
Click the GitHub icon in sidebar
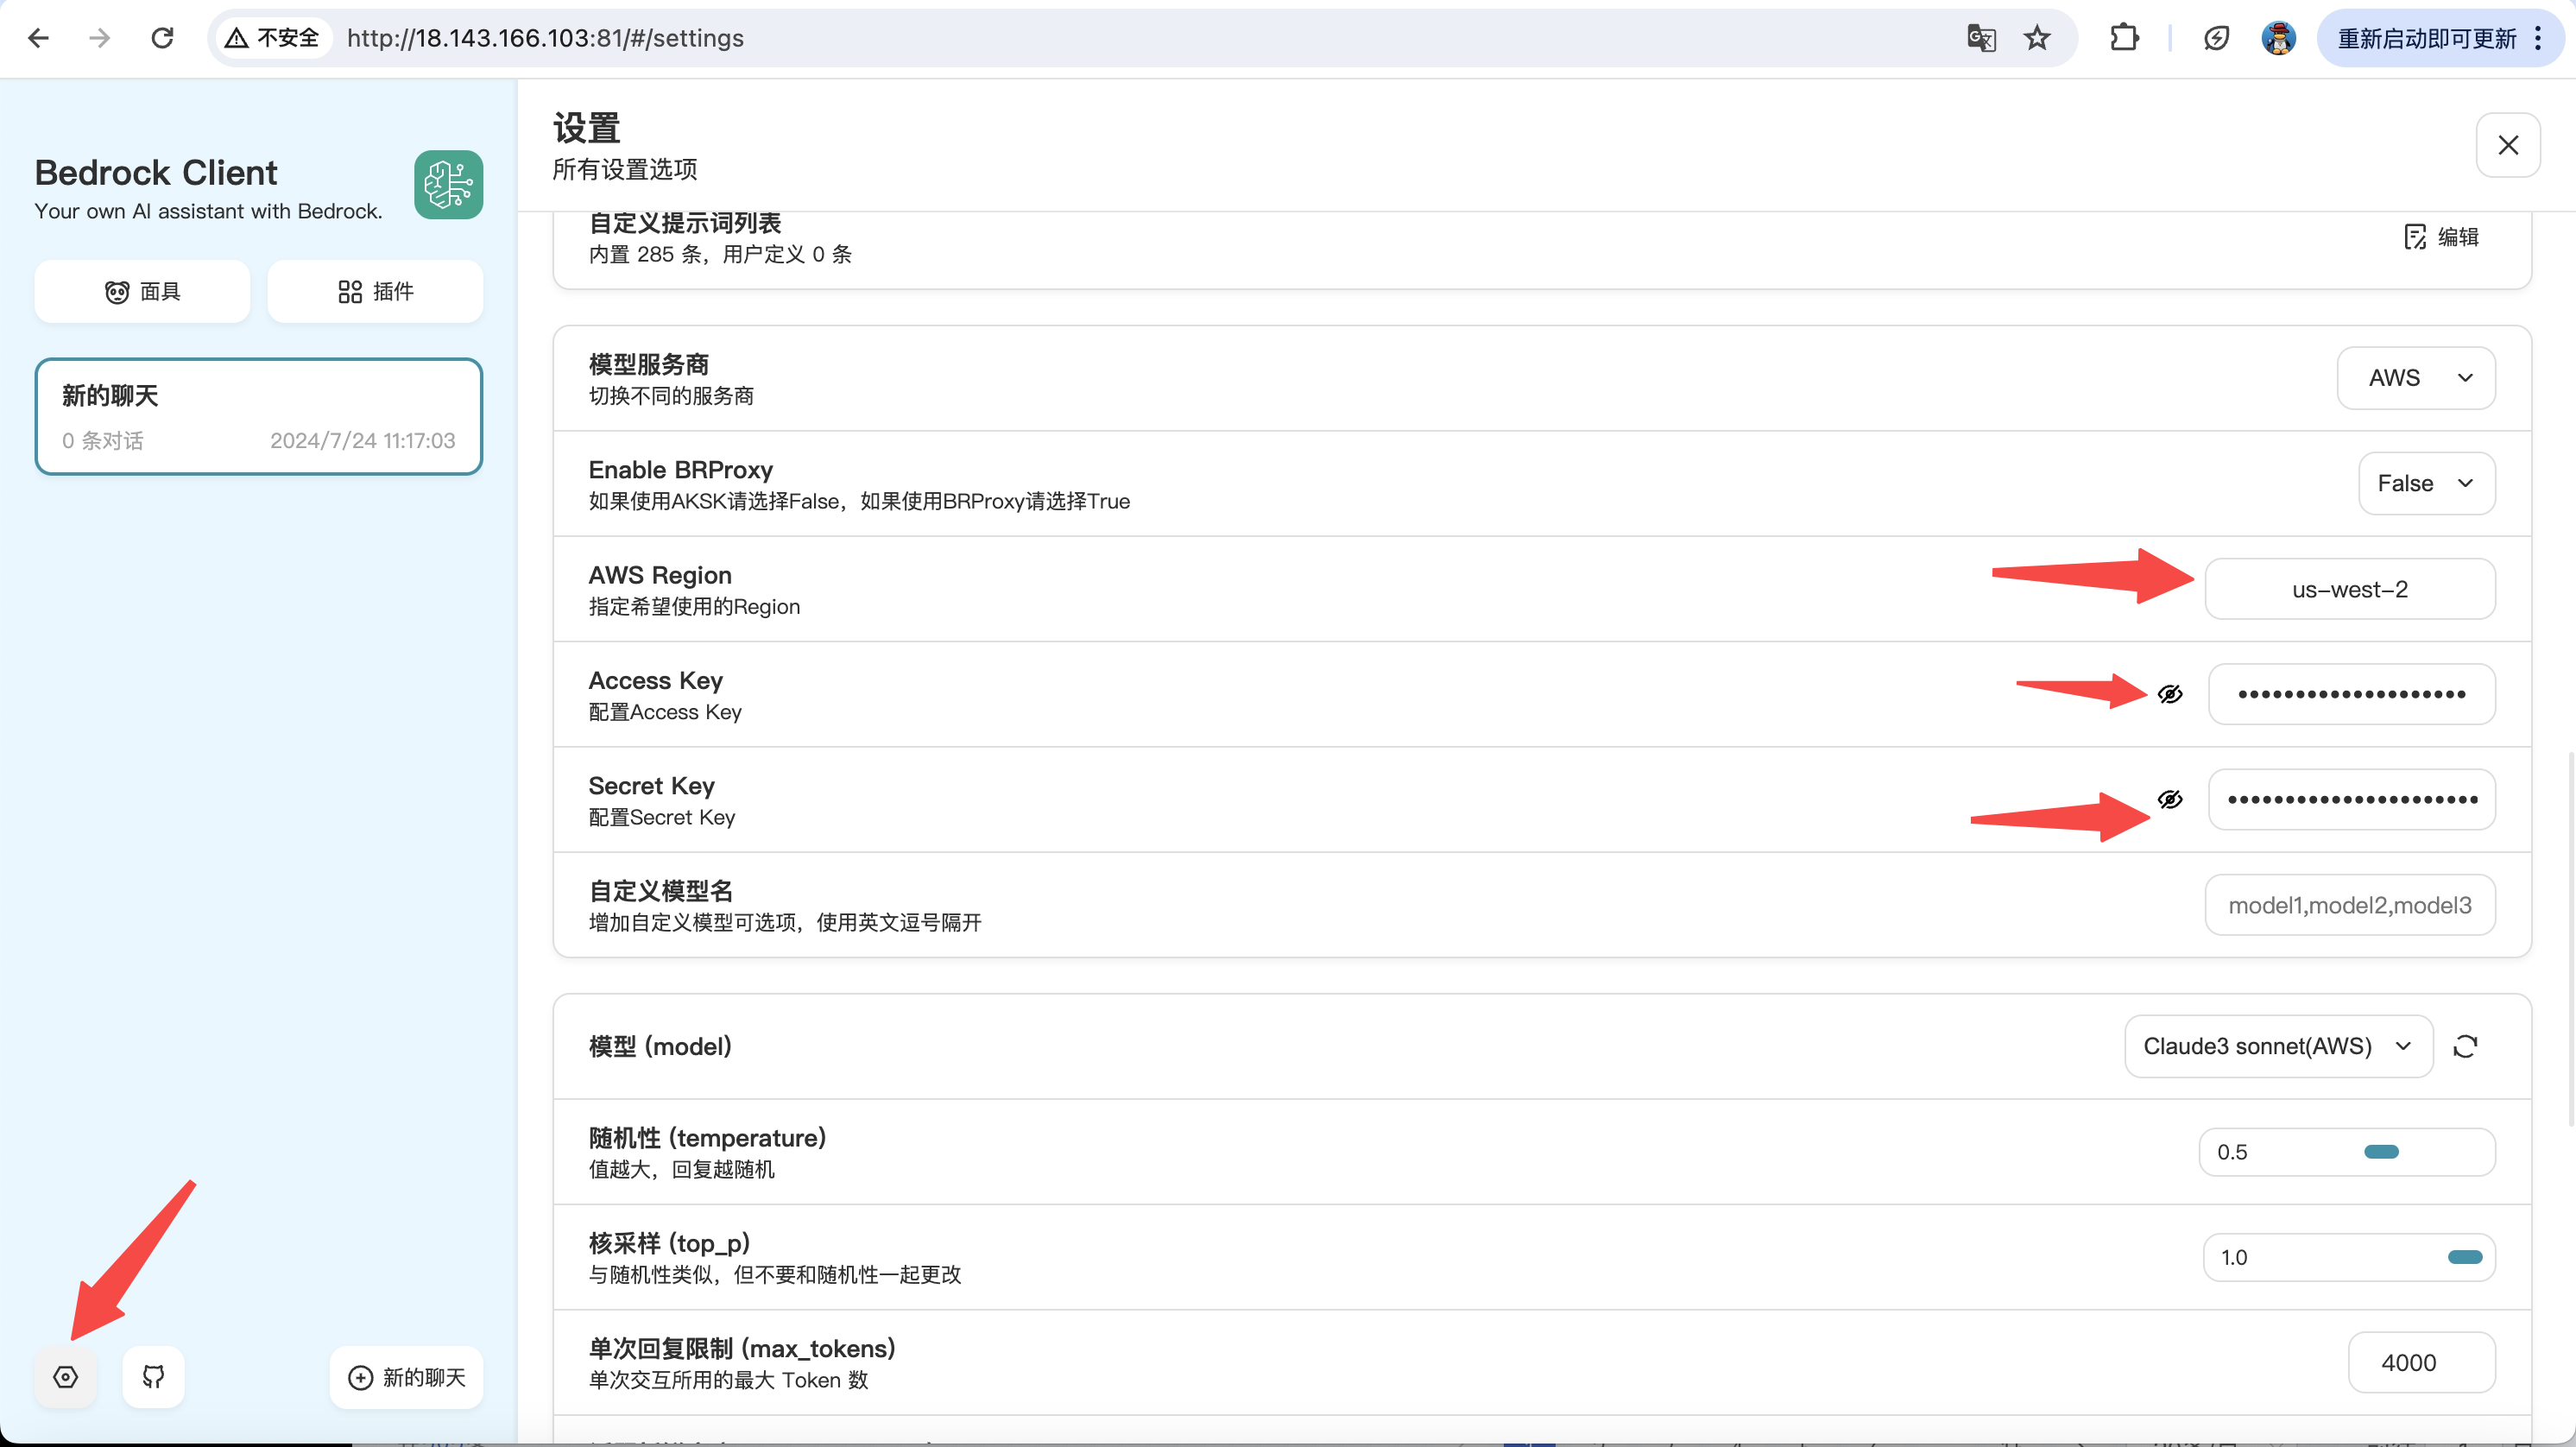pyautogui.click(x=153, y=1377)
